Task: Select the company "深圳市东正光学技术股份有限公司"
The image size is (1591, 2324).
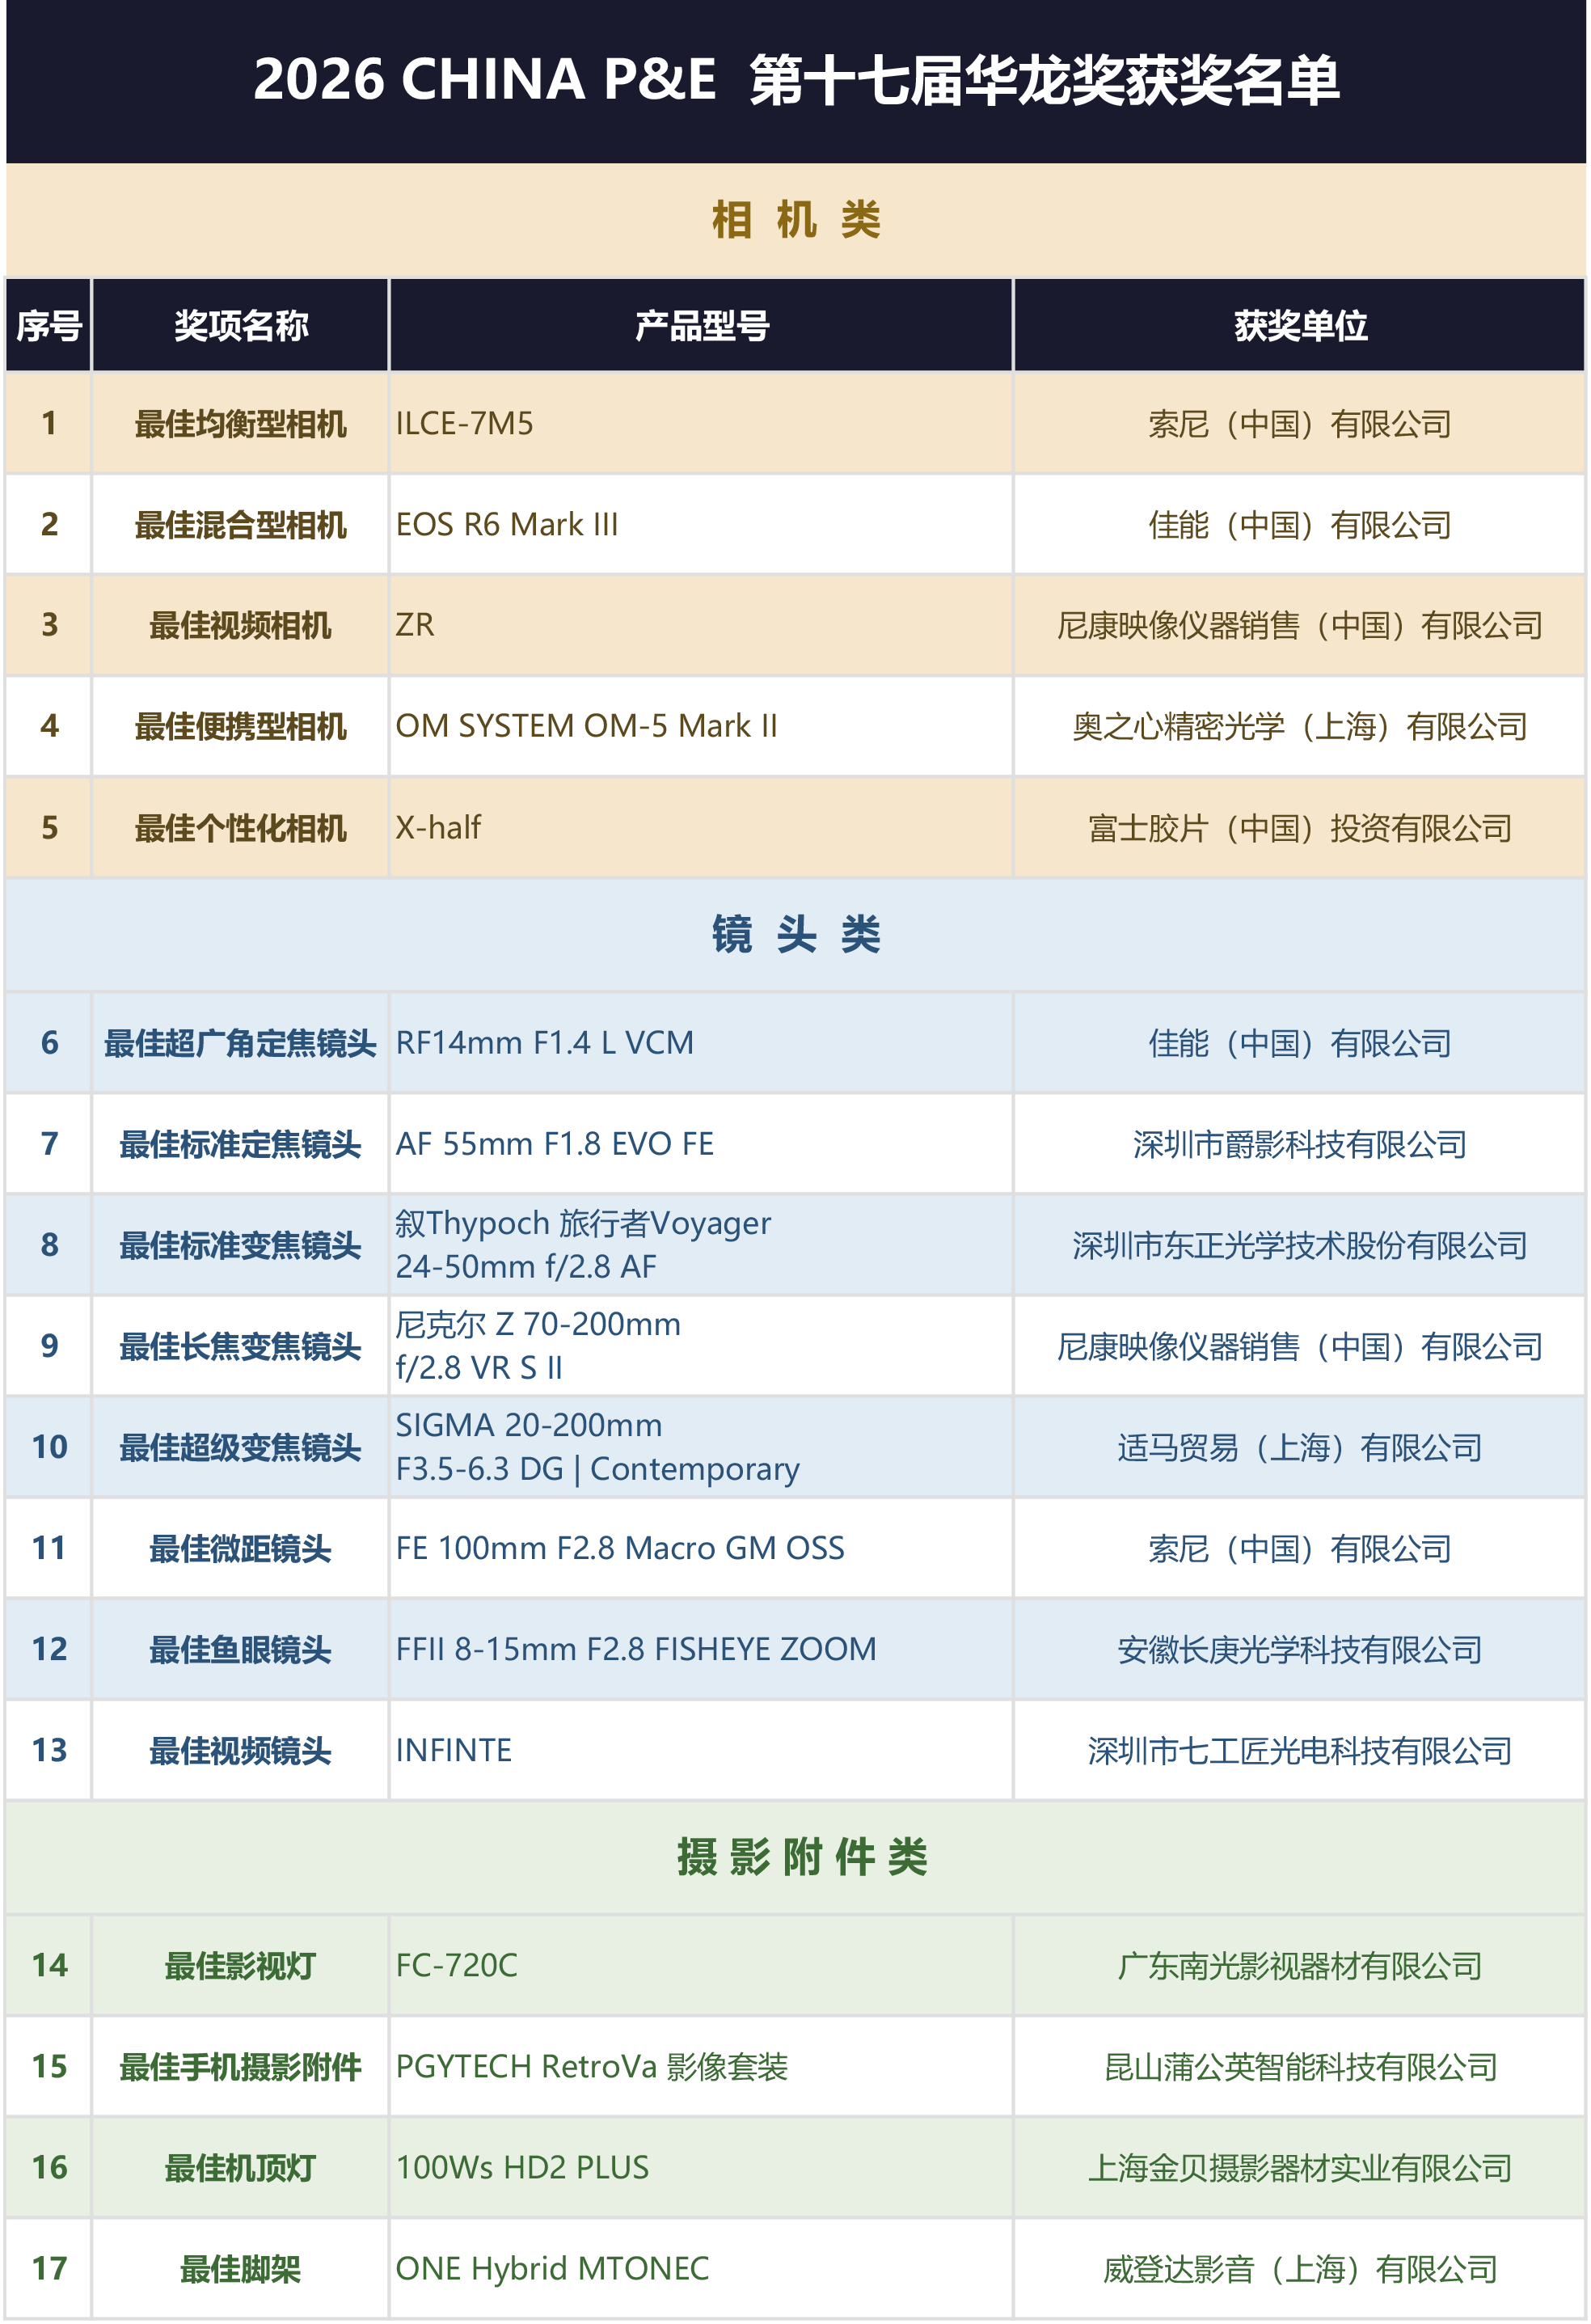Action: [1300, 1246]
